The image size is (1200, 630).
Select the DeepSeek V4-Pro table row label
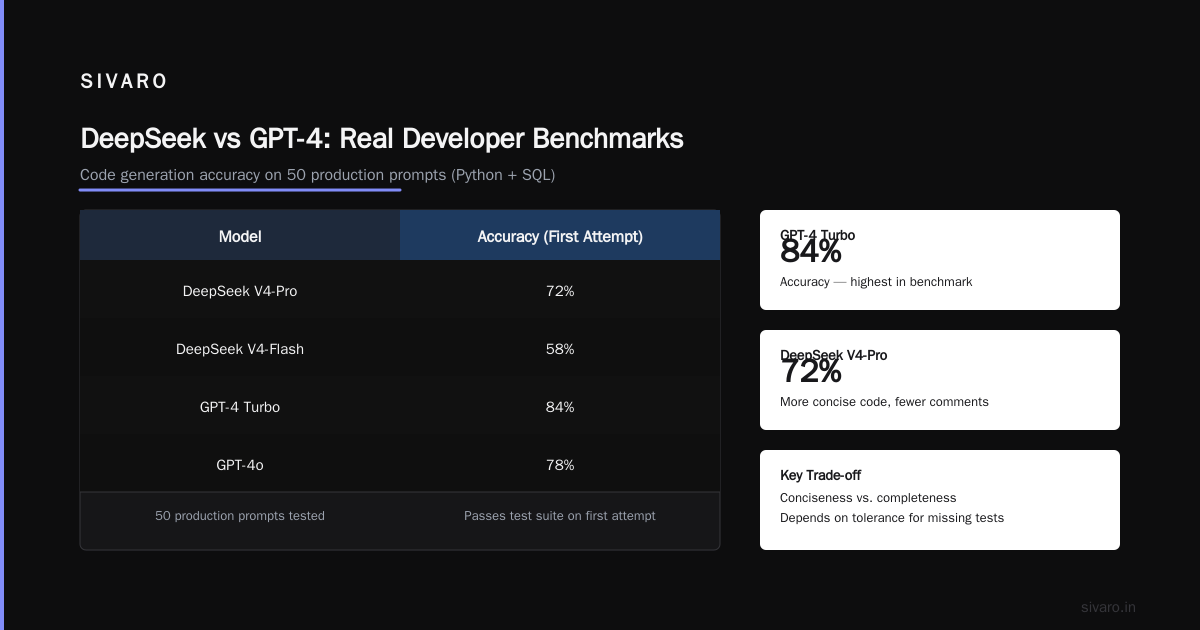240,291
